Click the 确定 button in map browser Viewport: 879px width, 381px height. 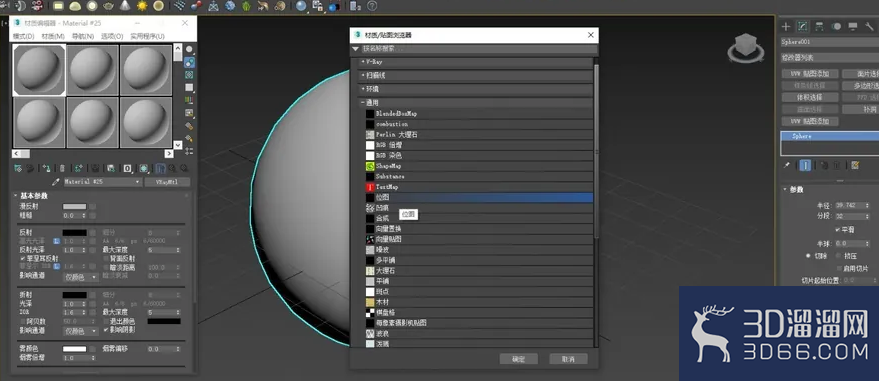(x=519, y=359)
